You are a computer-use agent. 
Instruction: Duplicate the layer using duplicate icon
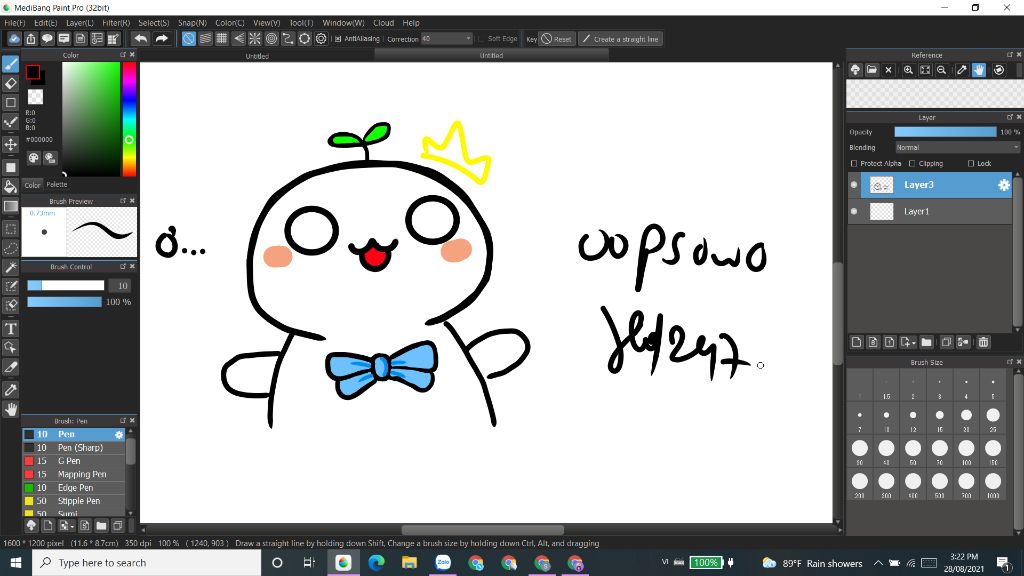946,342
